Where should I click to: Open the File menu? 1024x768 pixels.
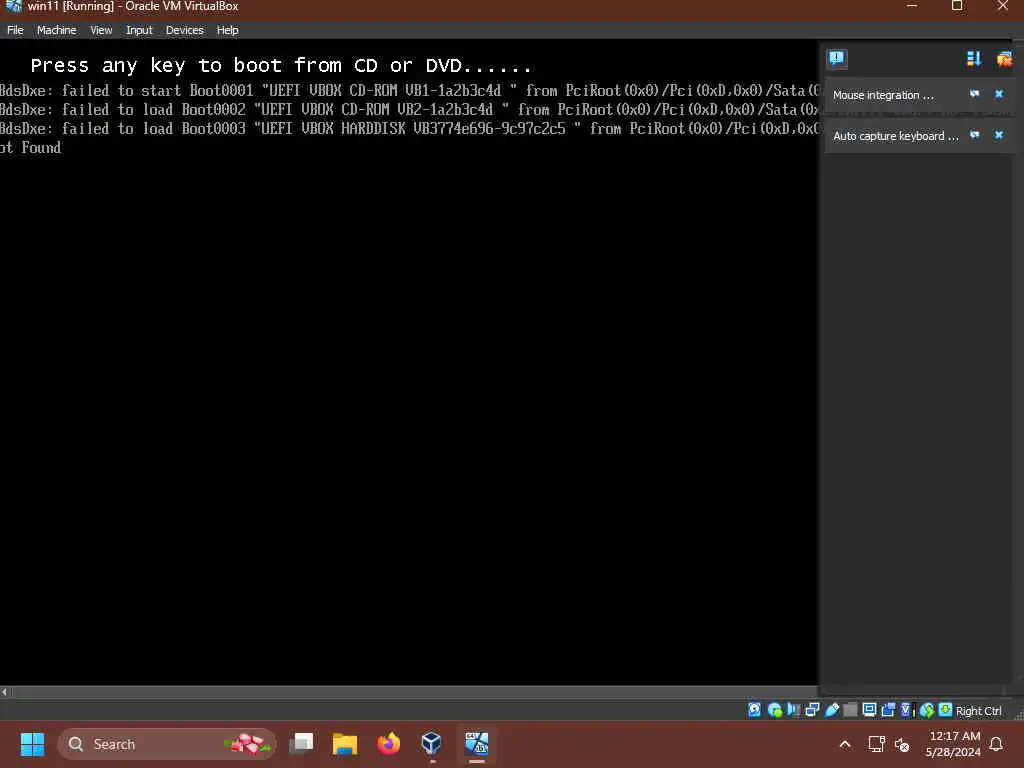tap(15, 30)
